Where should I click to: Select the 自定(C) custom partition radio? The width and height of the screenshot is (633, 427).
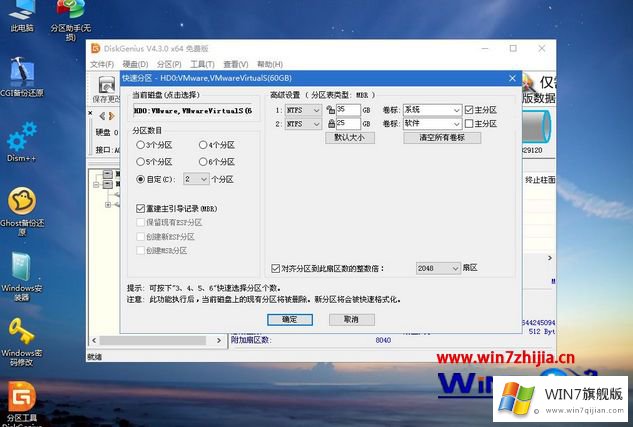pyautogui.click(x=140, y=179)
